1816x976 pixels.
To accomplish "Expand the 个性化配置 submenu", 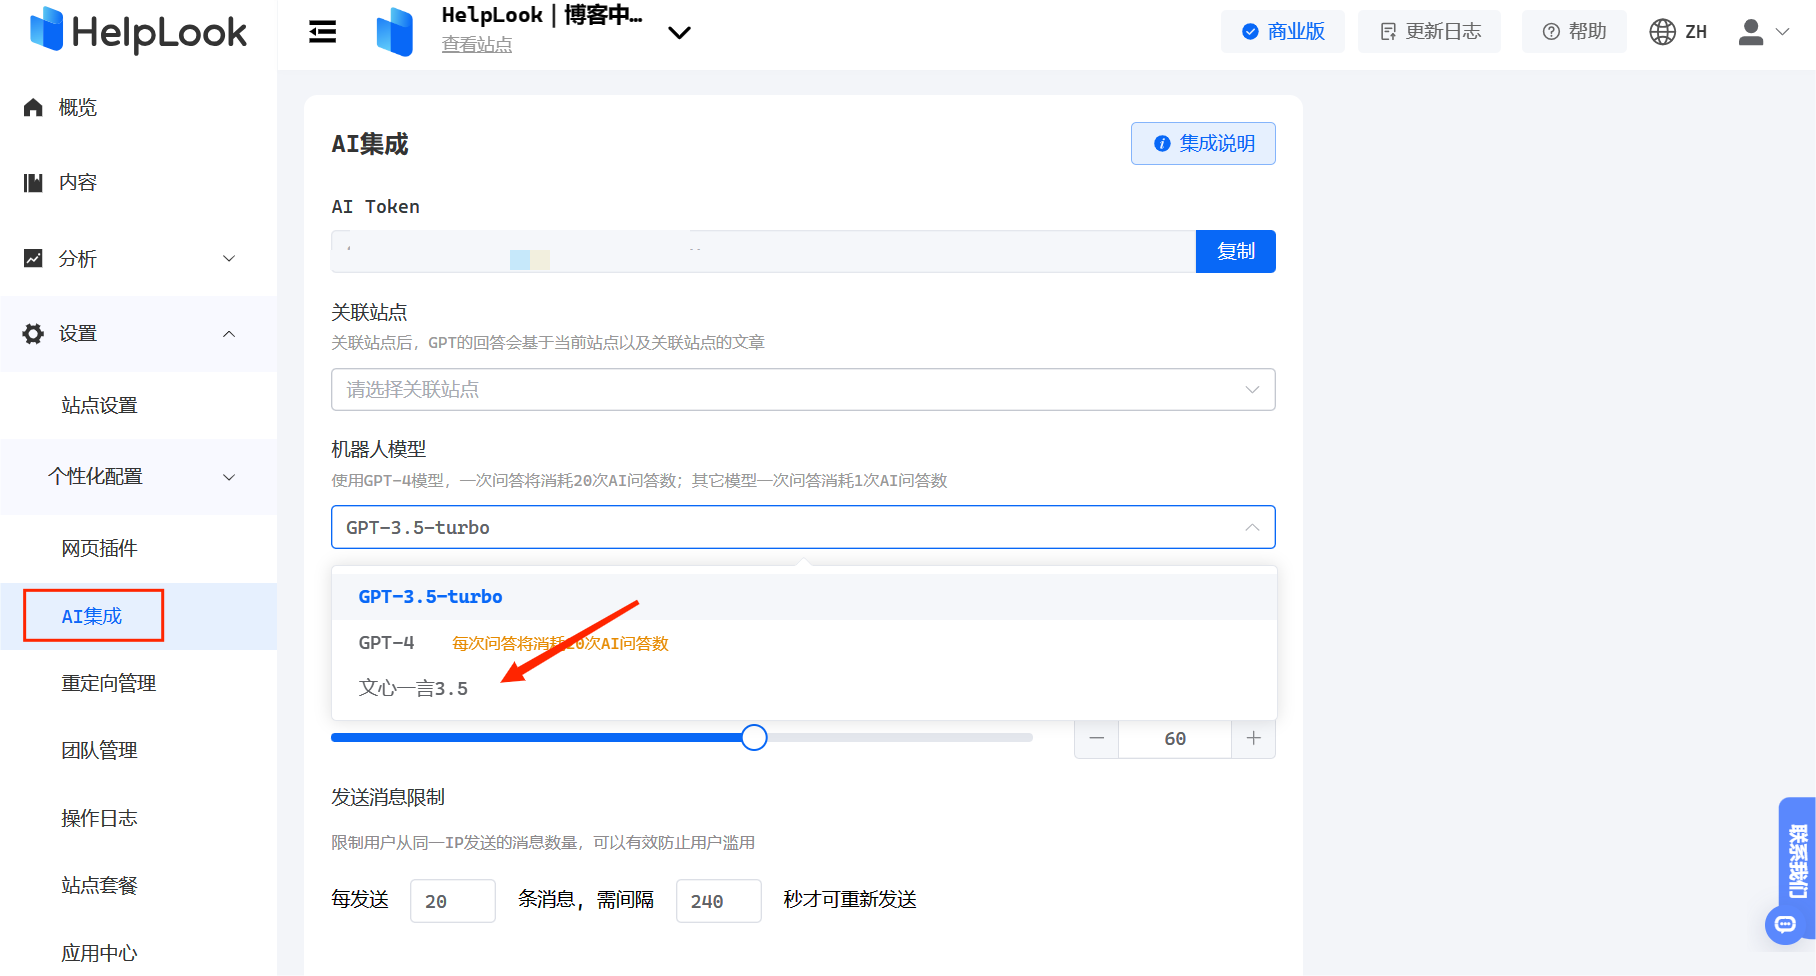I will (139, 477).
